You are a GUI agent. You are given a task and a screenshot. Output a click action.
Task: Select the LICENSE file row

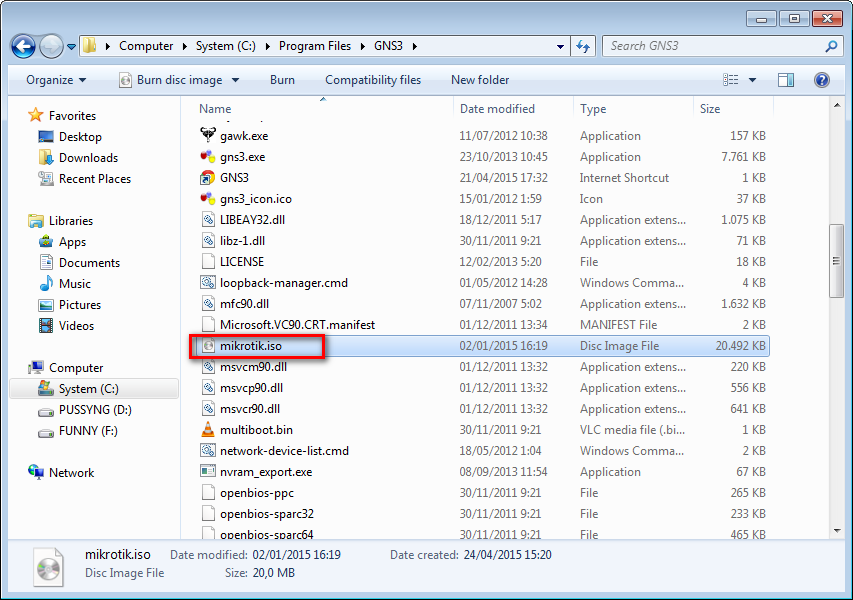coord(481,262)
